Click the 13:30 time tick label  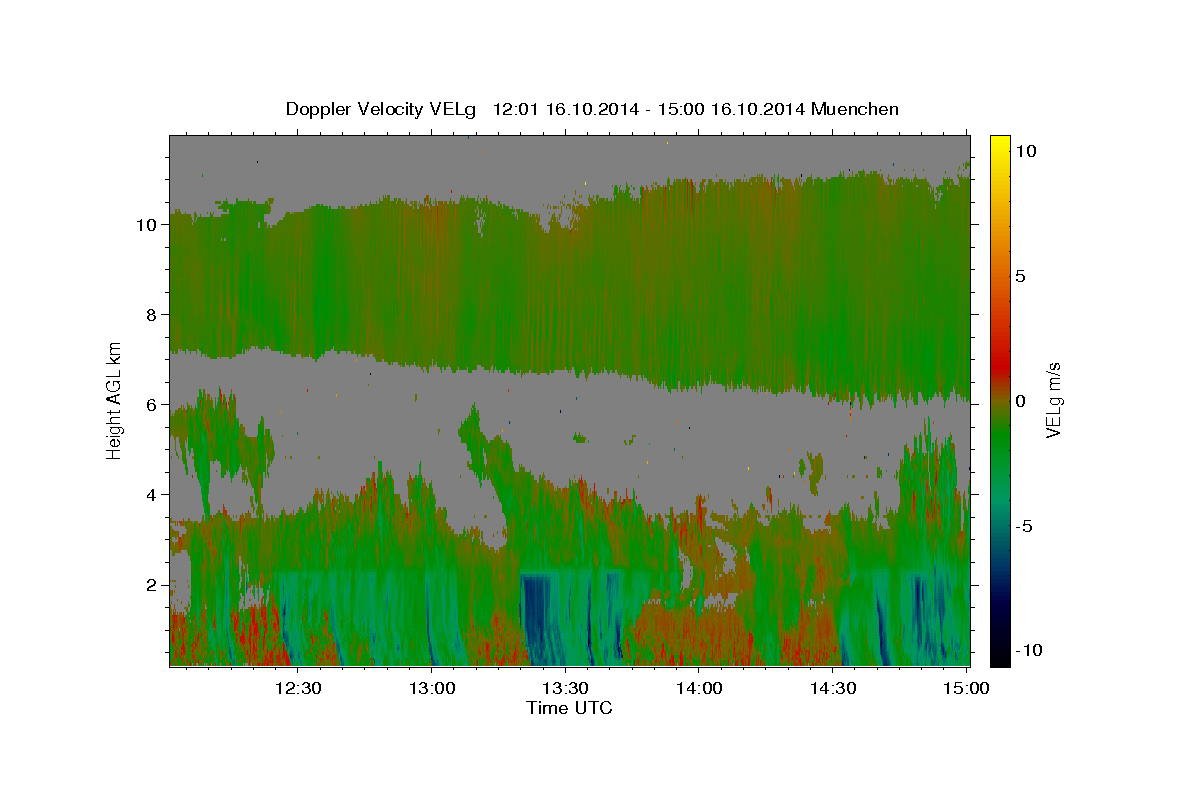coord(565,688)
